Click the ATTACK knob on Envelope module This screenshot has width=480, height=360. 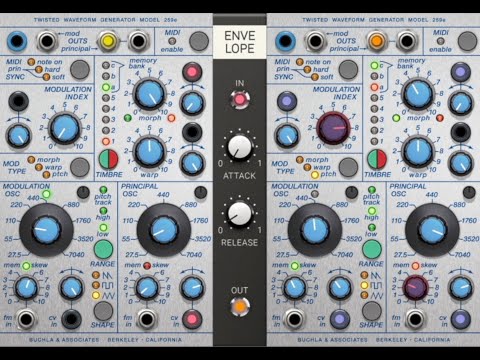pos(239,147)
